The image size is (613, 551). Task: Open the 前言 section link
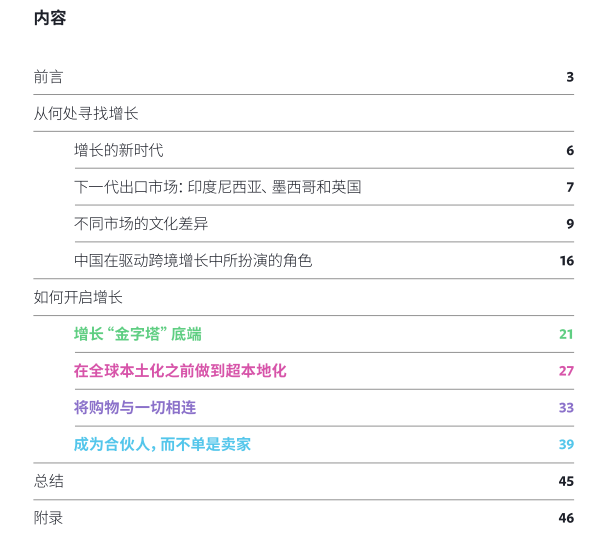click(48, 77)
